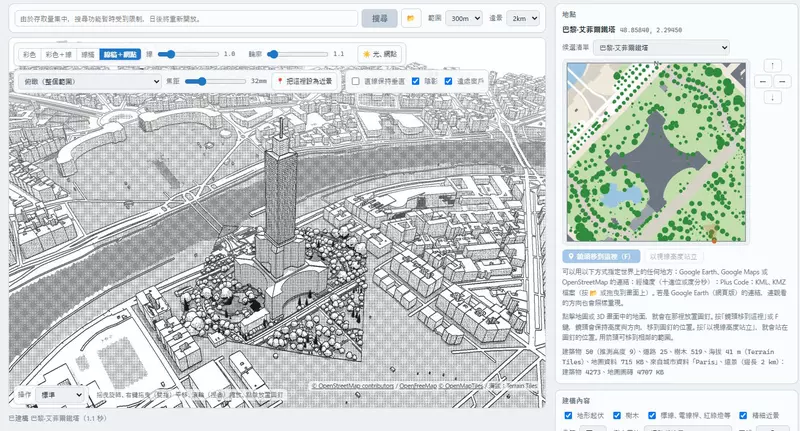The image size is (800, 431).
Task: Adjust the 輪廓 outline slider
Action: 297,54
